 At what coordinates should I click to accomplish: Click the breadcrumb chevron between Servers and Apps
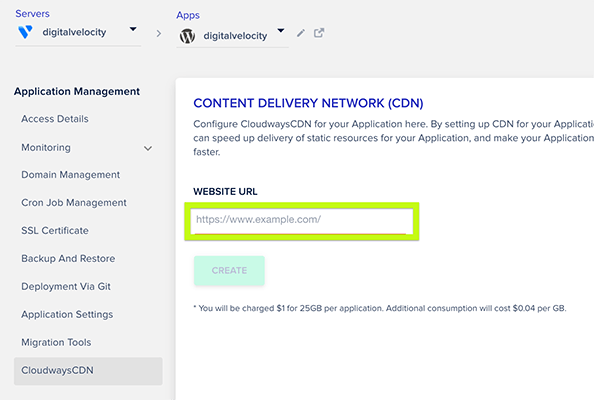click(159, 34)
